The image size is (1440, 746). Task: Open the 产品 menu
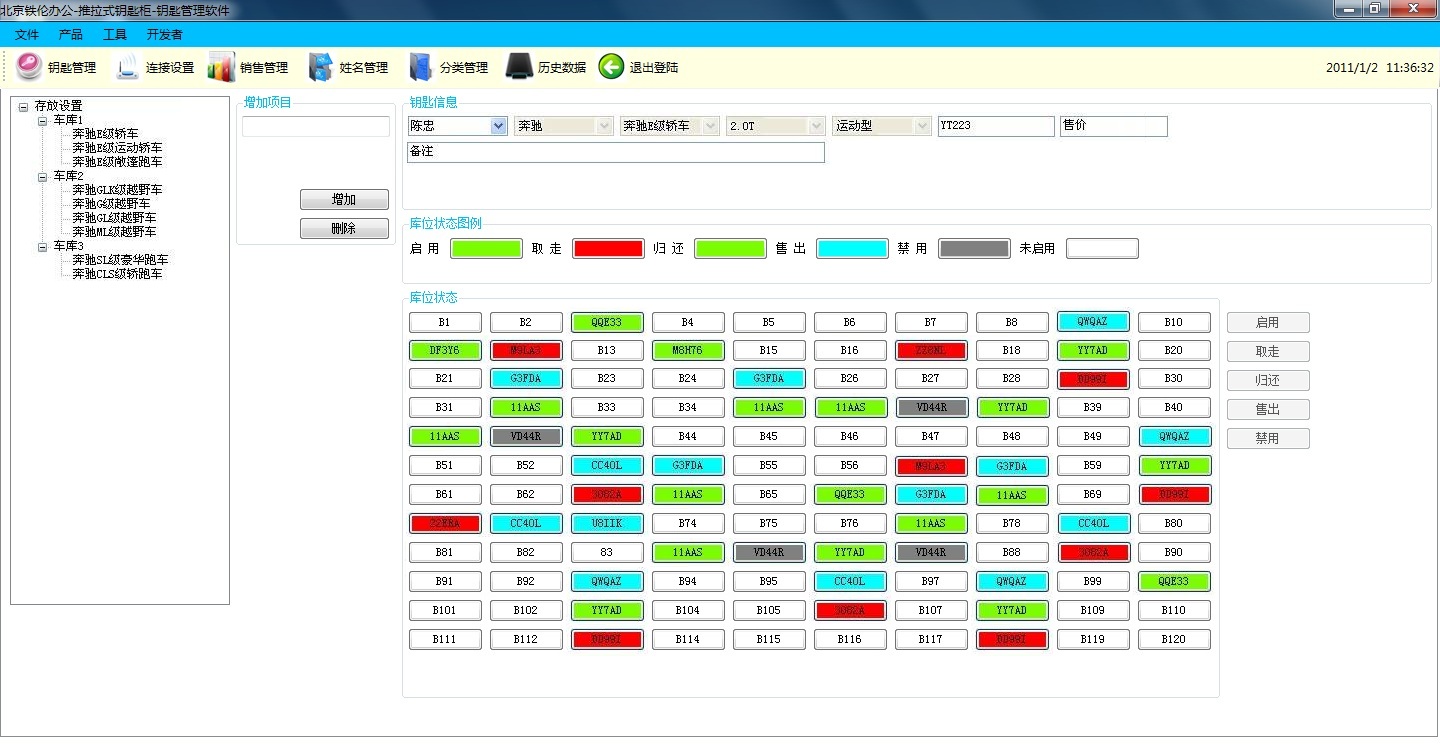tap(71, 34)
